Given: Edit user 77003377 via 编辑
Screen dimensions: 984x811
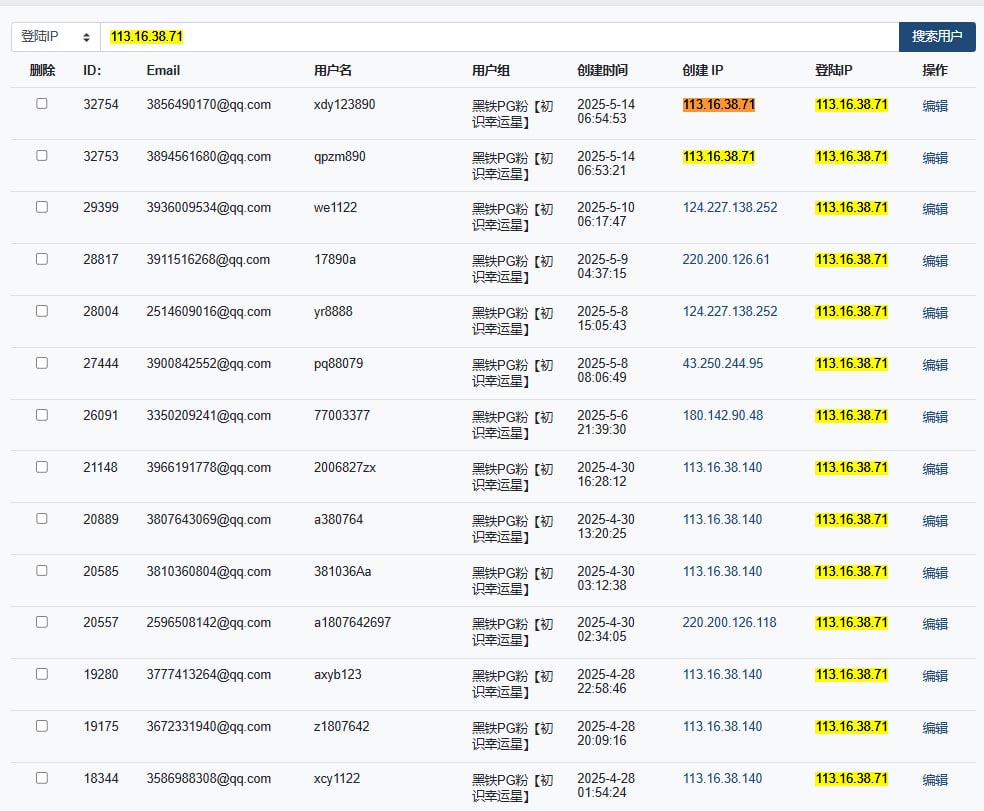Looking at the screenshot, I should 935,417.
